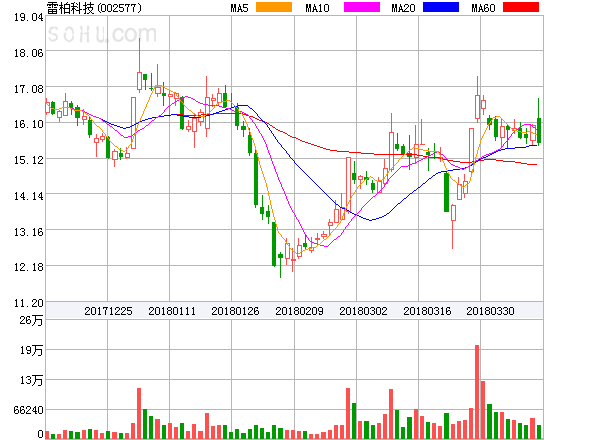Click the 66240 volume axis label
Screen dimensions: 600x440
pos(28,410)
